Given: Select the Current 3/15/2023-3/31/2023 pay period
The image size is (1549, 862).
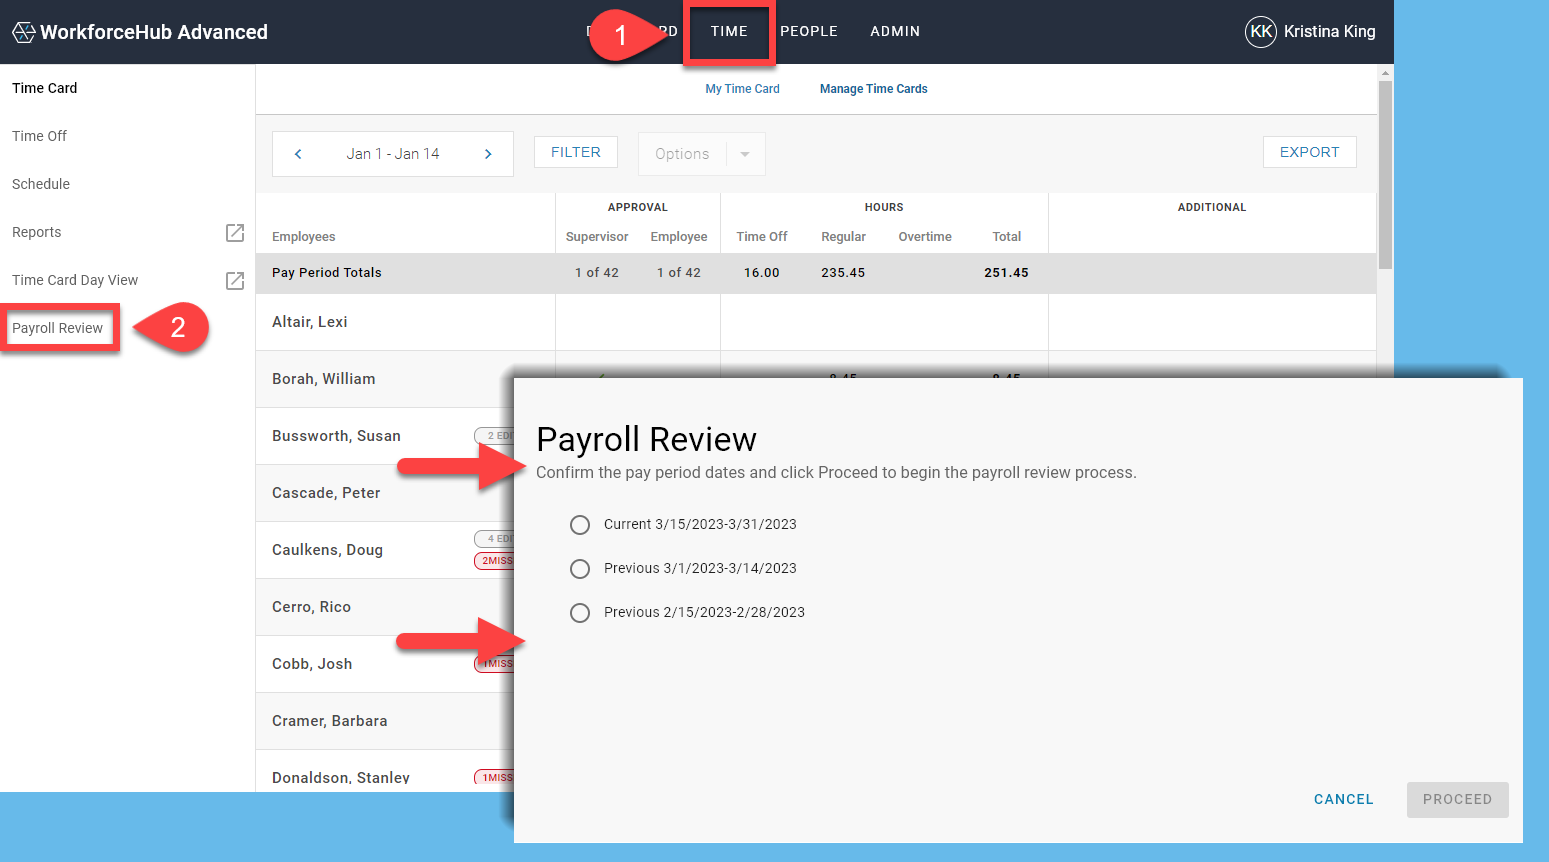Looking at the screenshot, I should (x=580, y=524).
